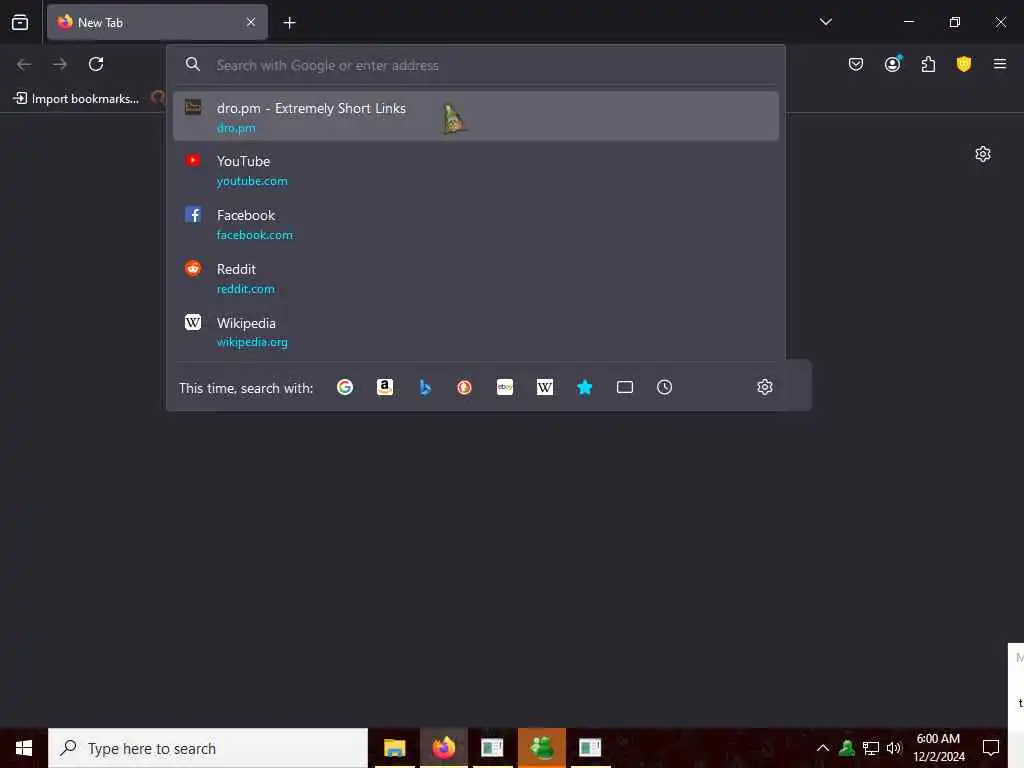Search this time with Wikipedia icon
The height and width of the screenshot is (768, 1024).
pyautogui.click(x=545, y=387)
